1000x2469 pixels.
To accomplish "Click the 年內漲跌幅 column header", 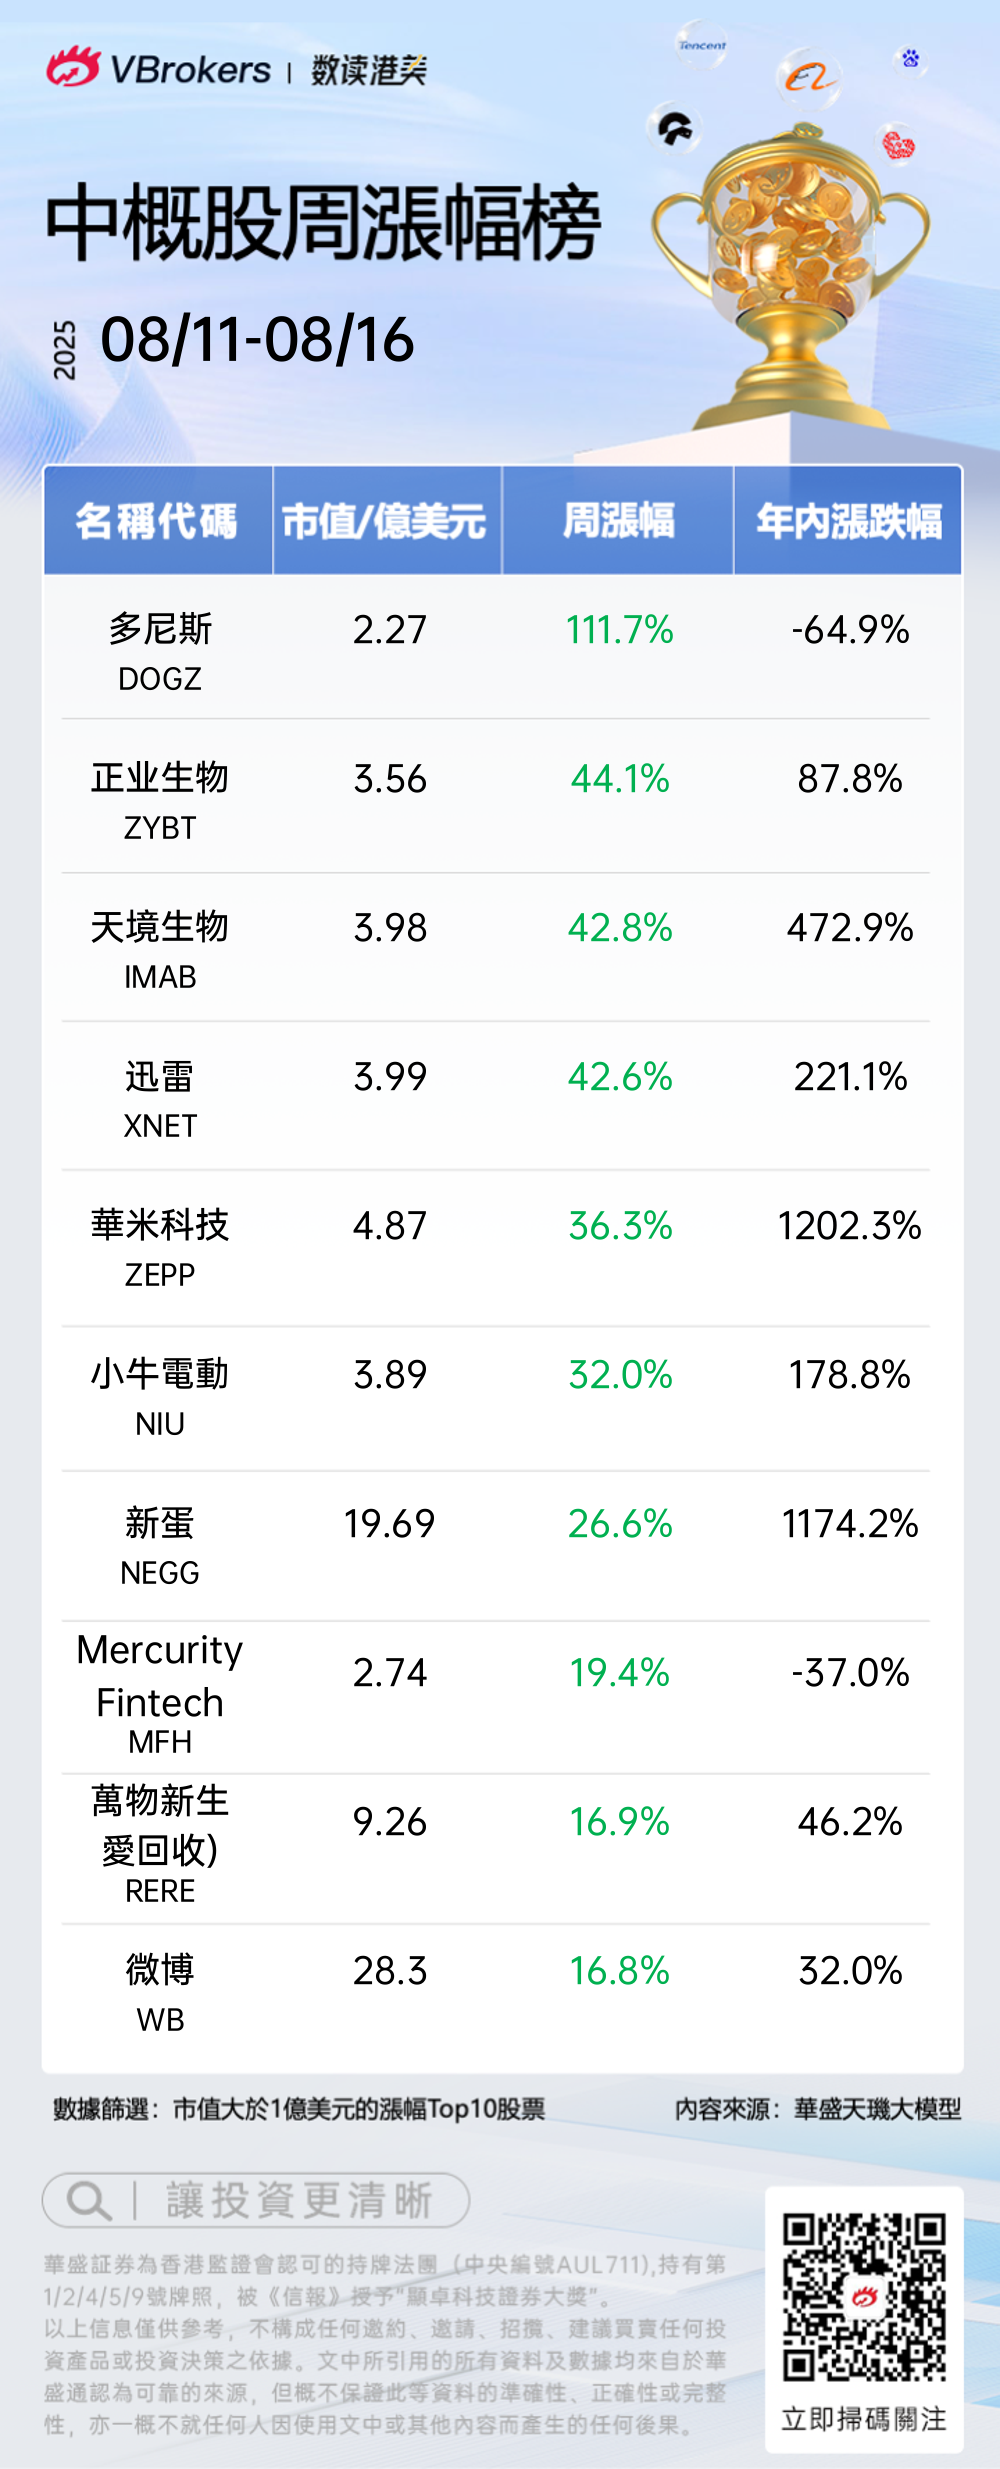I will coord(848,521).
